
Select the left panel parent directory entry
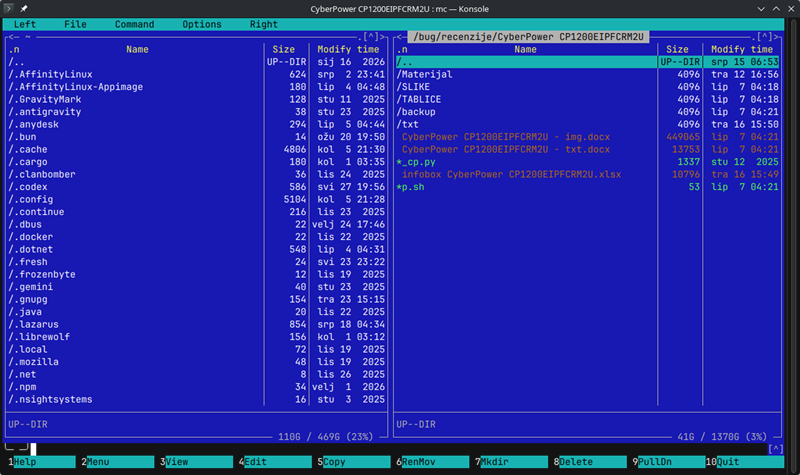(135, 62)
